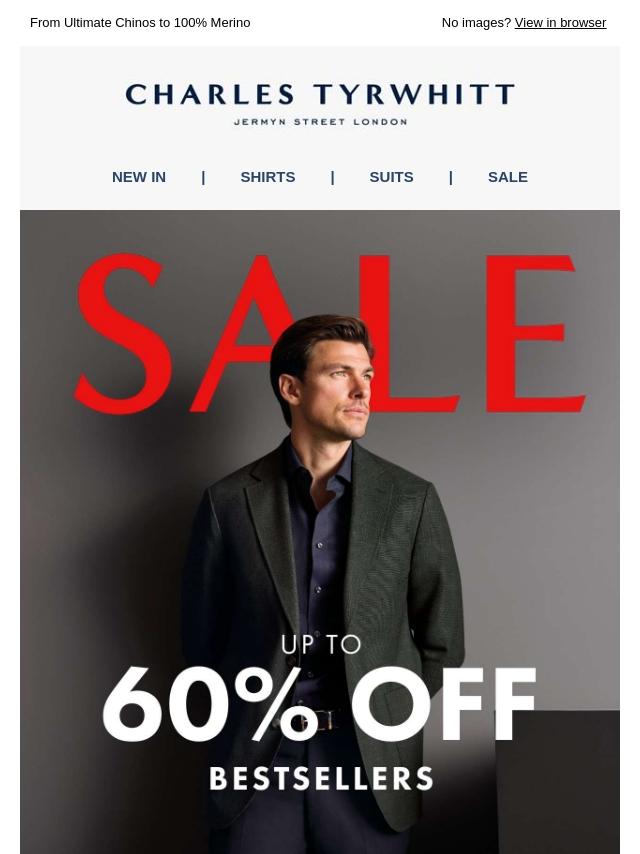Select the SUITS navigation link
This screenshot has width=640, height=854.
coord(391,177)
